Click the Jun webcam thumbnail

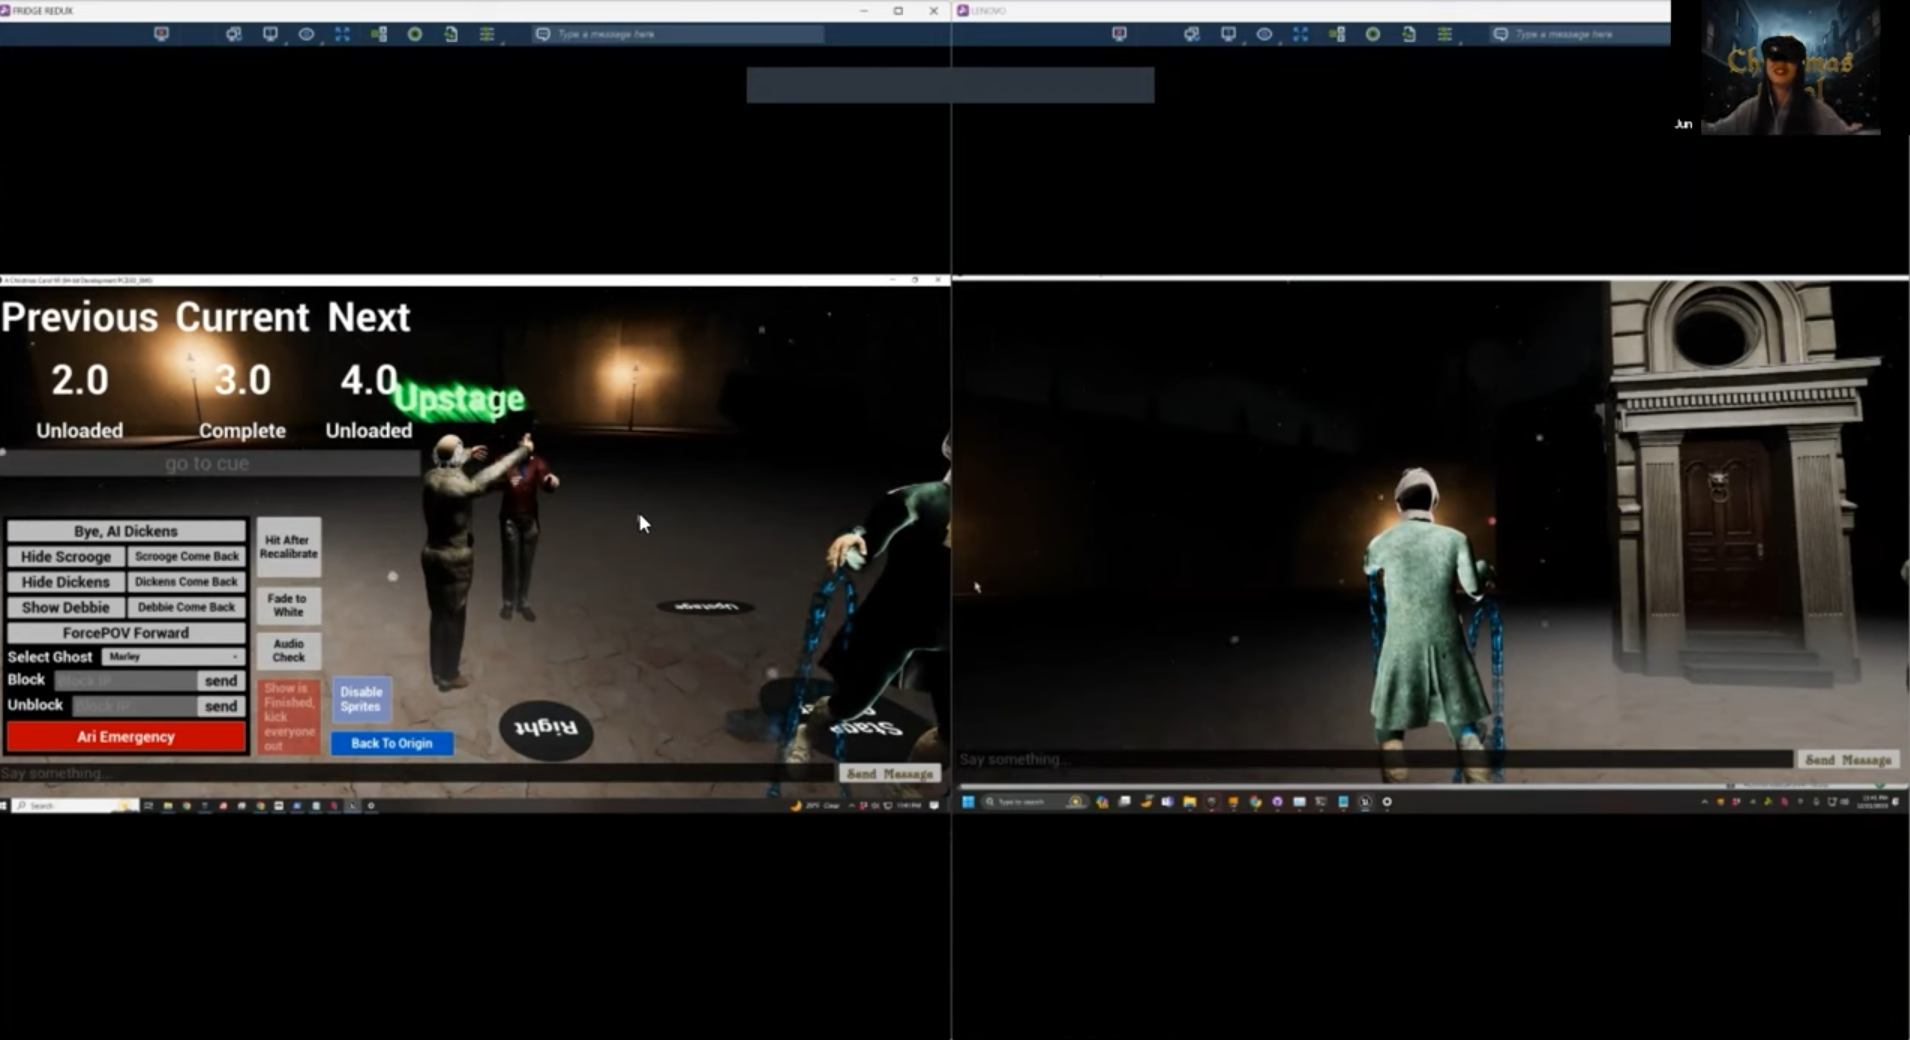pyautogui.click(x=1790, y=68)
